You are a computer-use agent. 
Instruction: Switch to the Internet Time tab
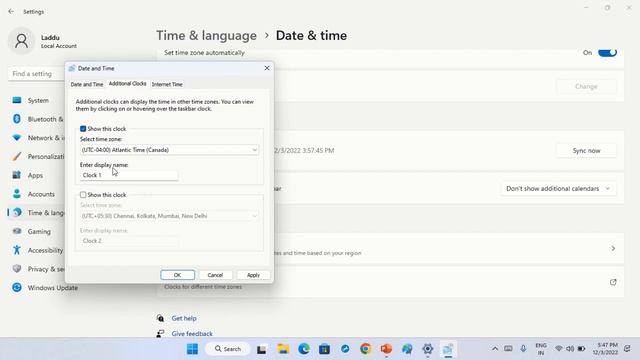[x=167, y=84]
